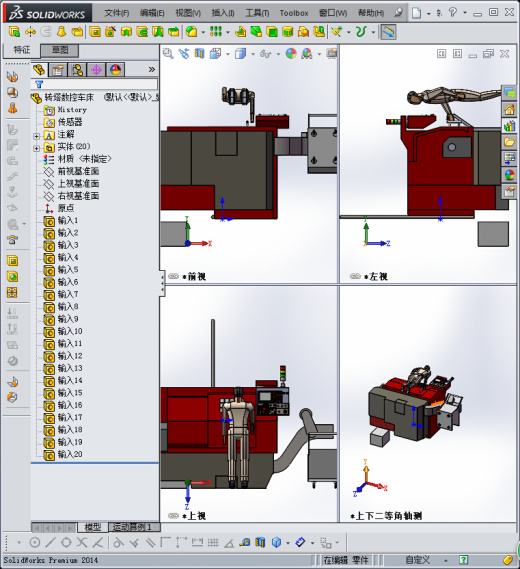Switch to the 模型 bottom tab
520x569 pixels.
(93, 527)
